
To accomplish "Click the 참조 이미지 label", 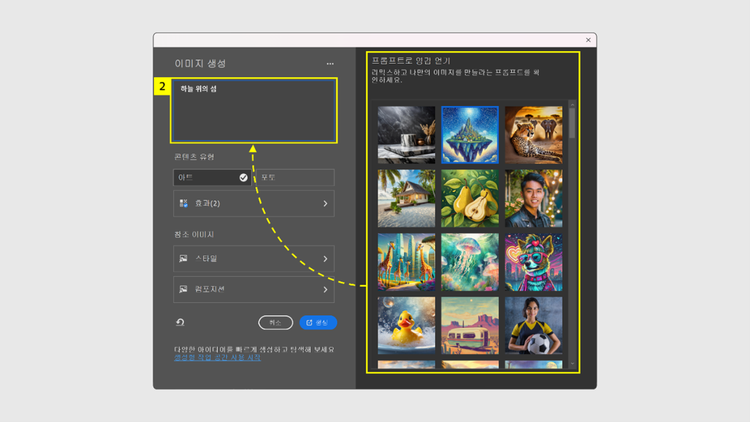I will 194,234.
